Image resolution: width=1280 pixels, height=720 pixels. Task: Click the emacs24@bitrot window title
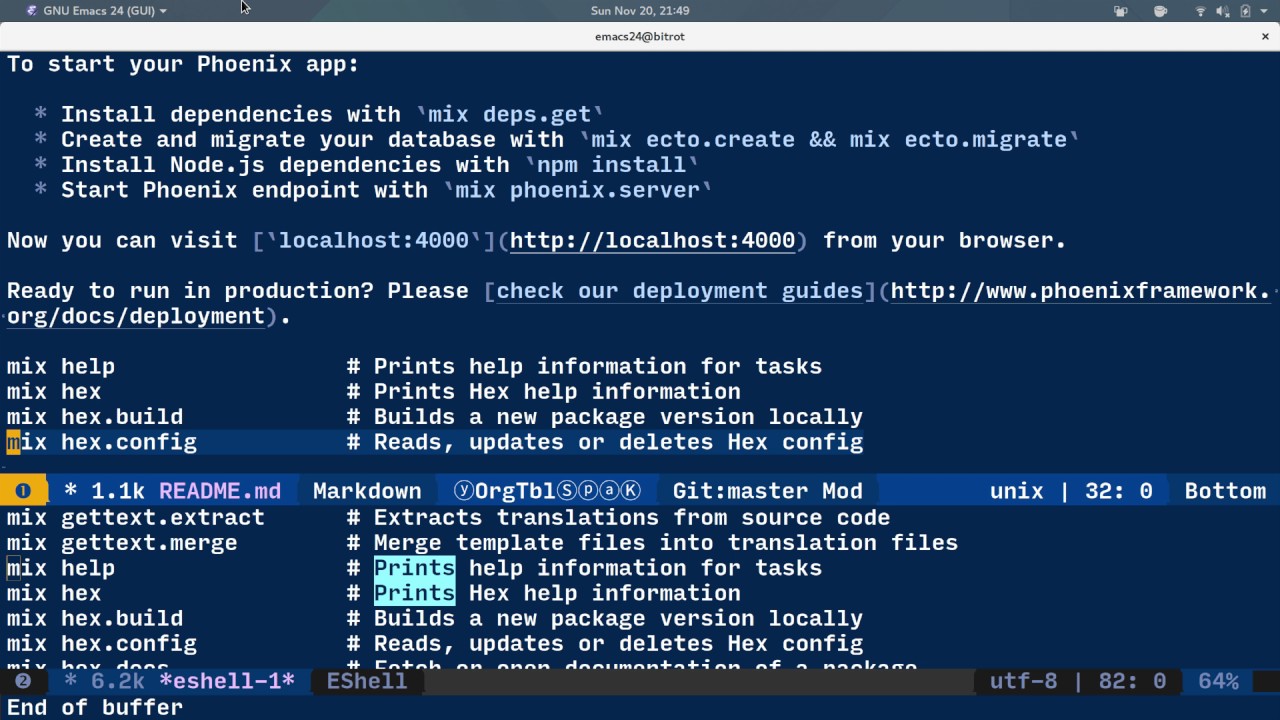pyautogui.click(x=640, y=36)
